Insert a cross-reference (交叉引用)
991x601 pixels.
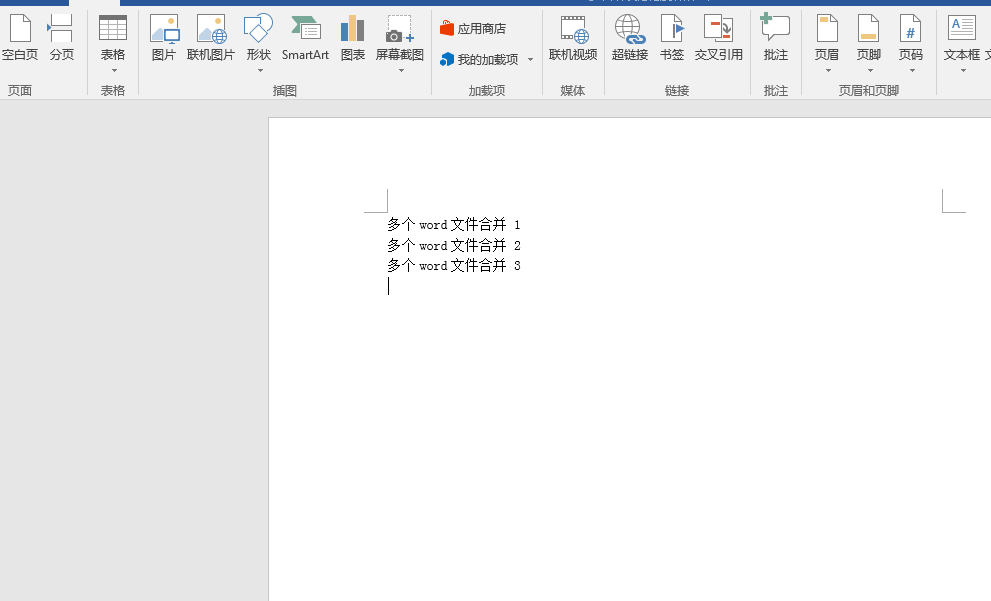pos(719,38)
